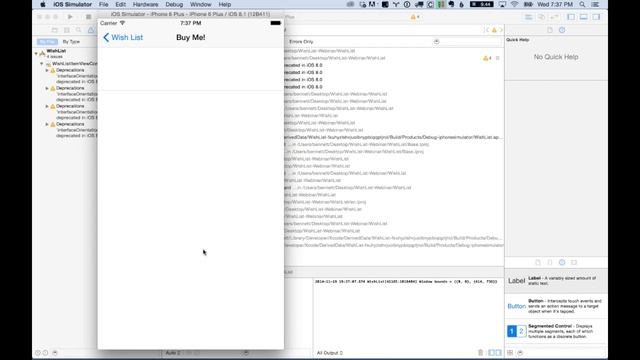Open the Symbol navigator icon

(67, 30)
